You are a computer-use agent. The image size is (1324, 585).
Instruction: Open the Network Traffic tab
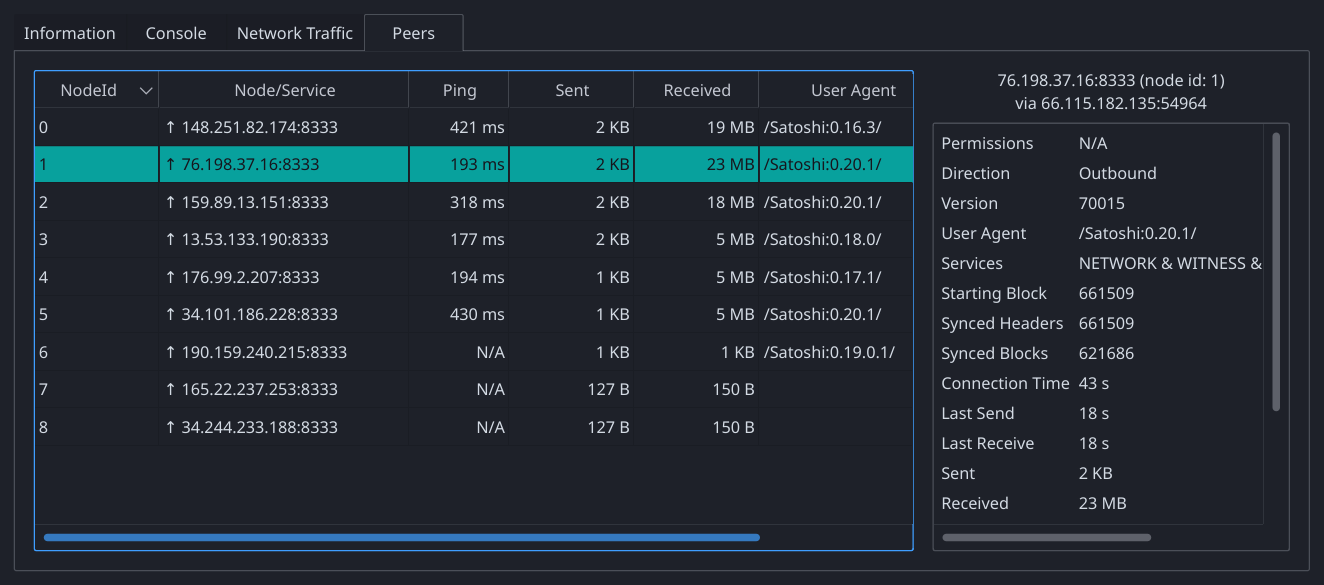pyautogui.click(x=294, y=33)
